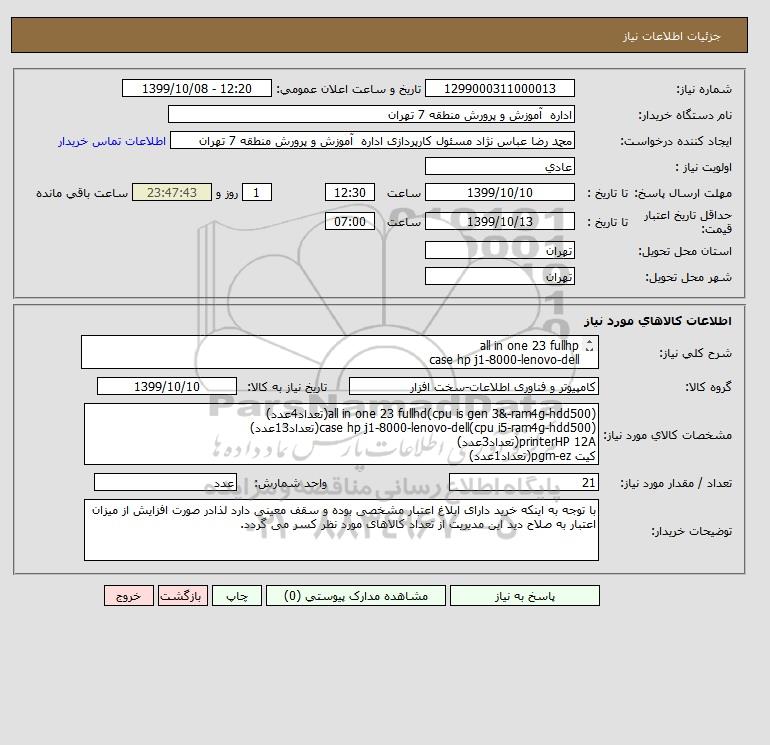The image size is (770, 745).
Task: Click the delivery city field 'تهران'
Action: [x=499, y=276]
